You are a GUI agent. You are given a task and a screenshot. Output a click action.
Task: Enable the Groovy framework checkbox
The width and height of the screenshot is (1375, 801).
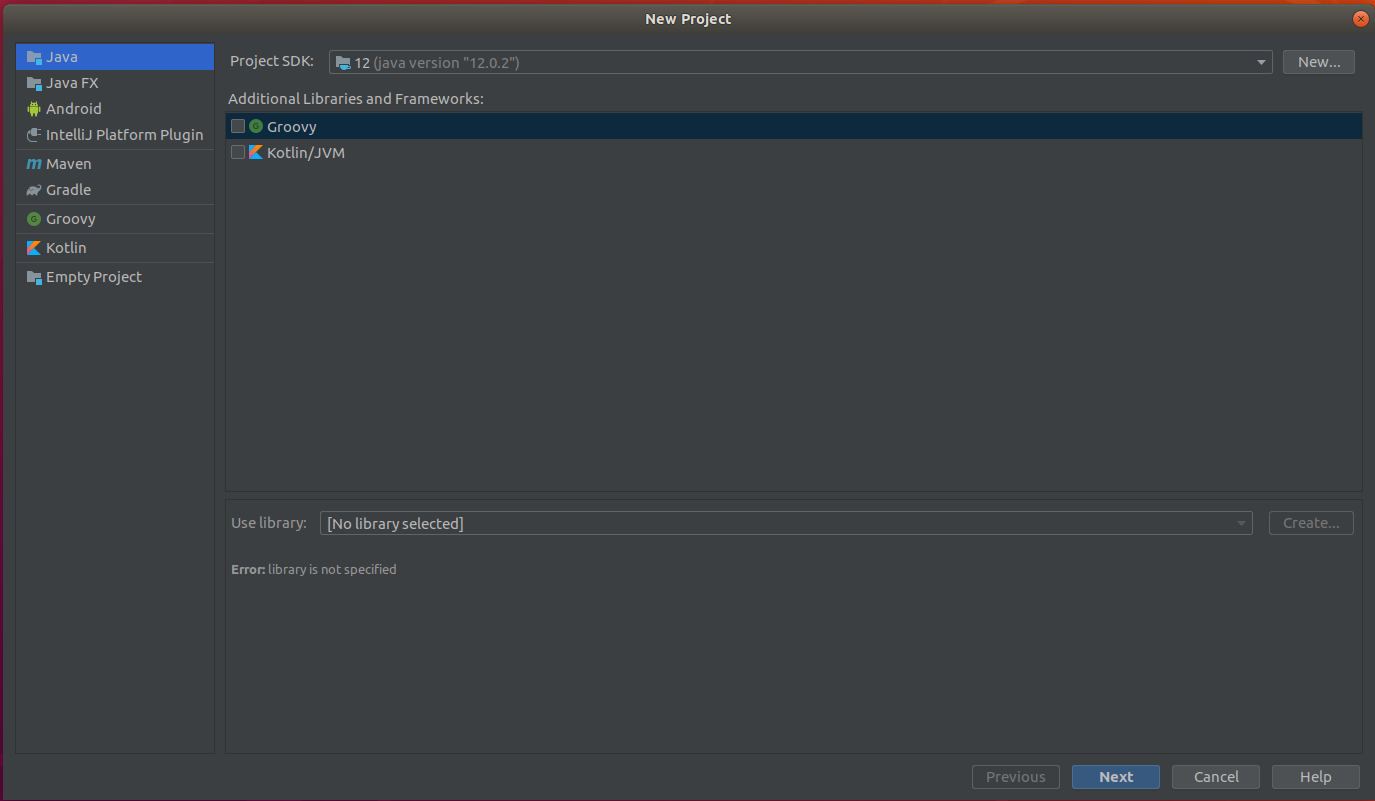238,126
